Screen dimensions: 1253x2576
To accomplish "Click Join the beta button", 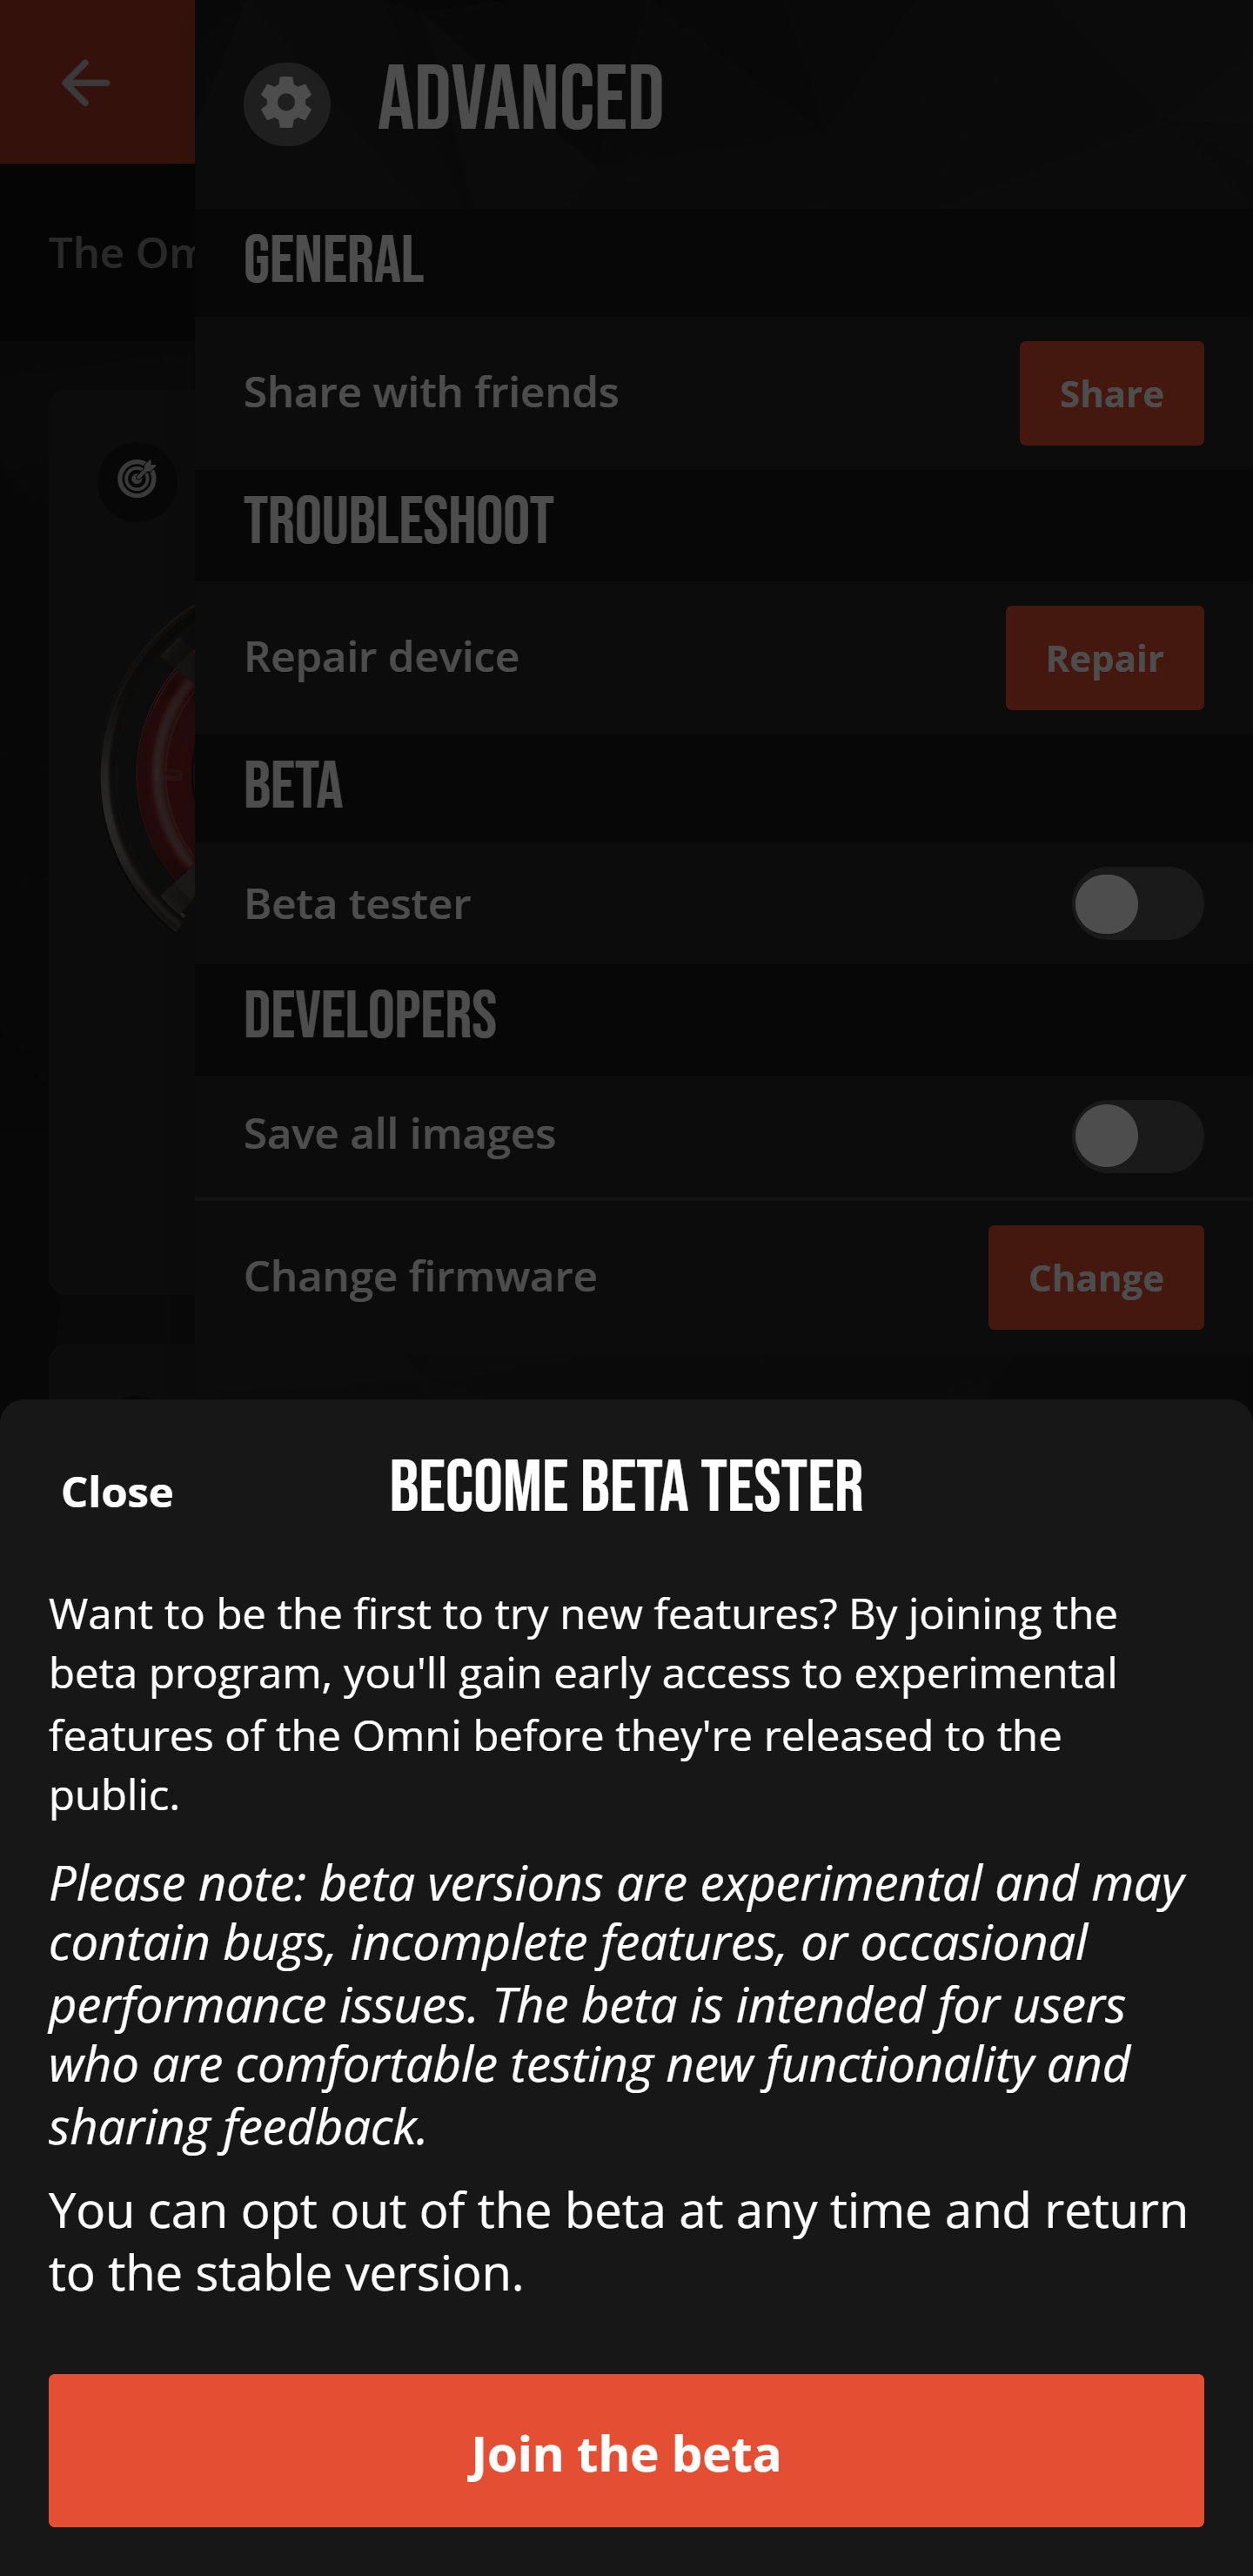I will pyautogui.click(x=626, y=2450).
